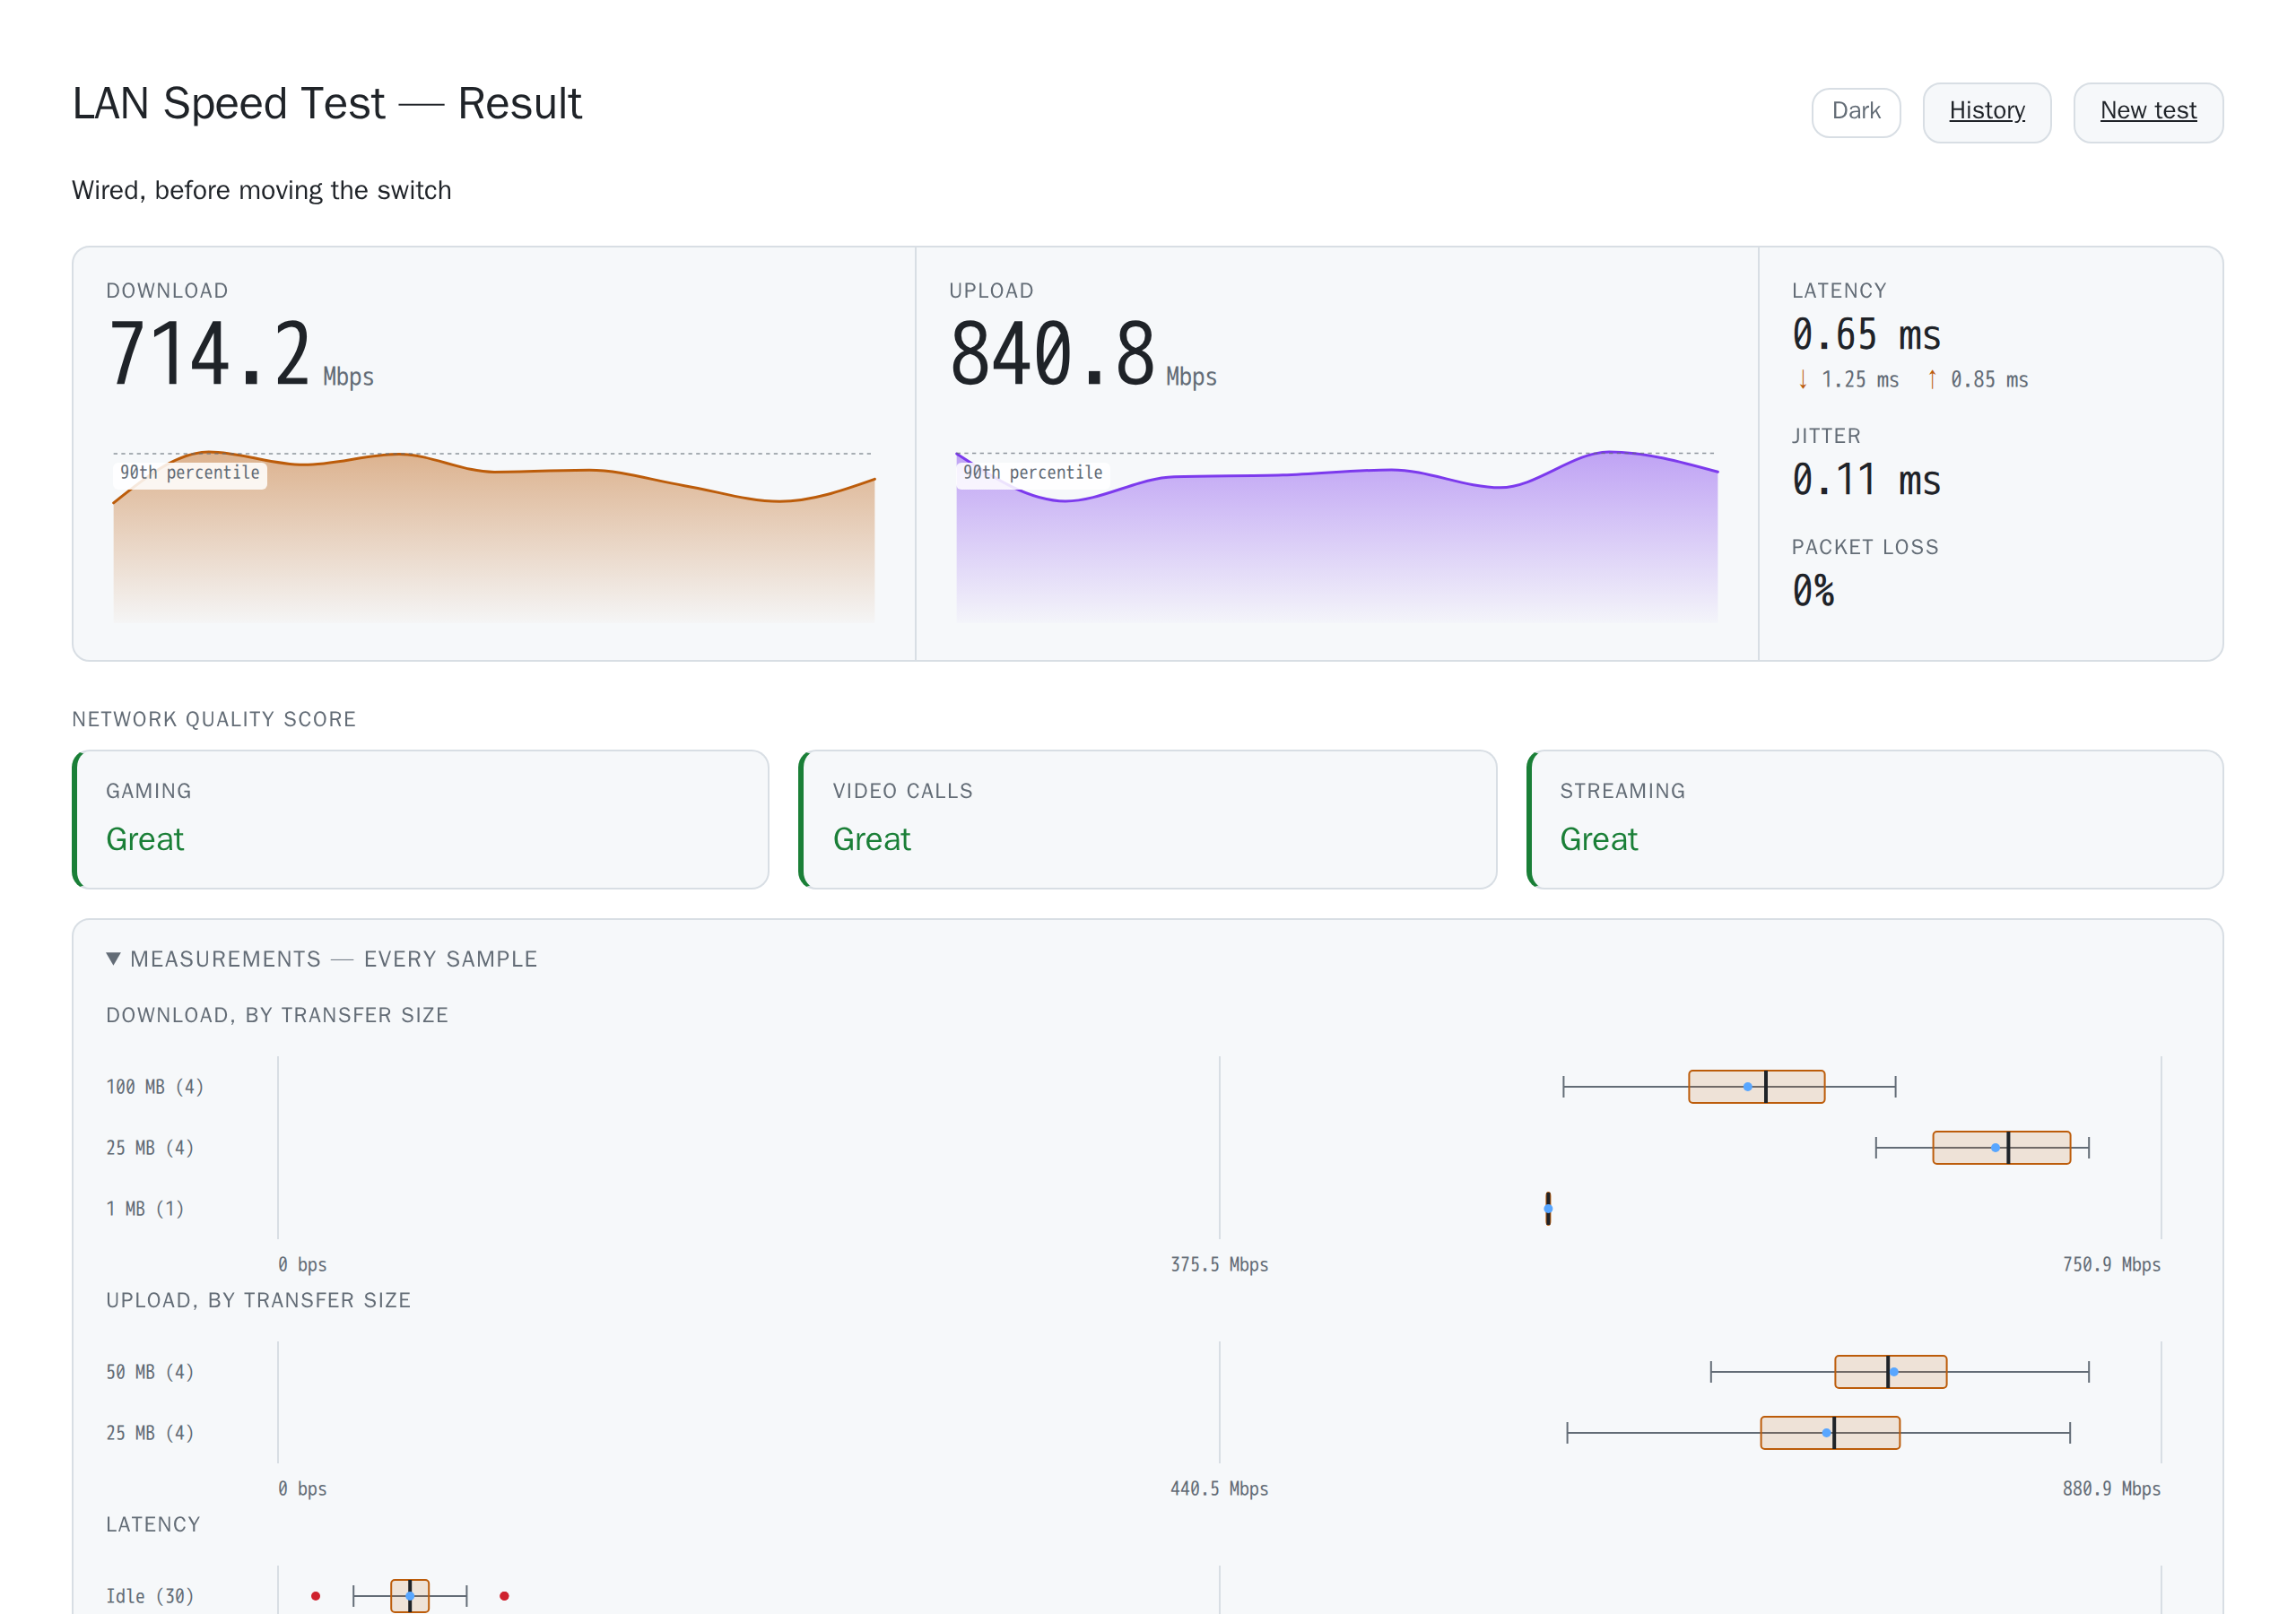This screenshot has height=1614, width=2296.
Task: Click the 440.5 Mbps axis label
Action: click(x=1219, y=1488)
